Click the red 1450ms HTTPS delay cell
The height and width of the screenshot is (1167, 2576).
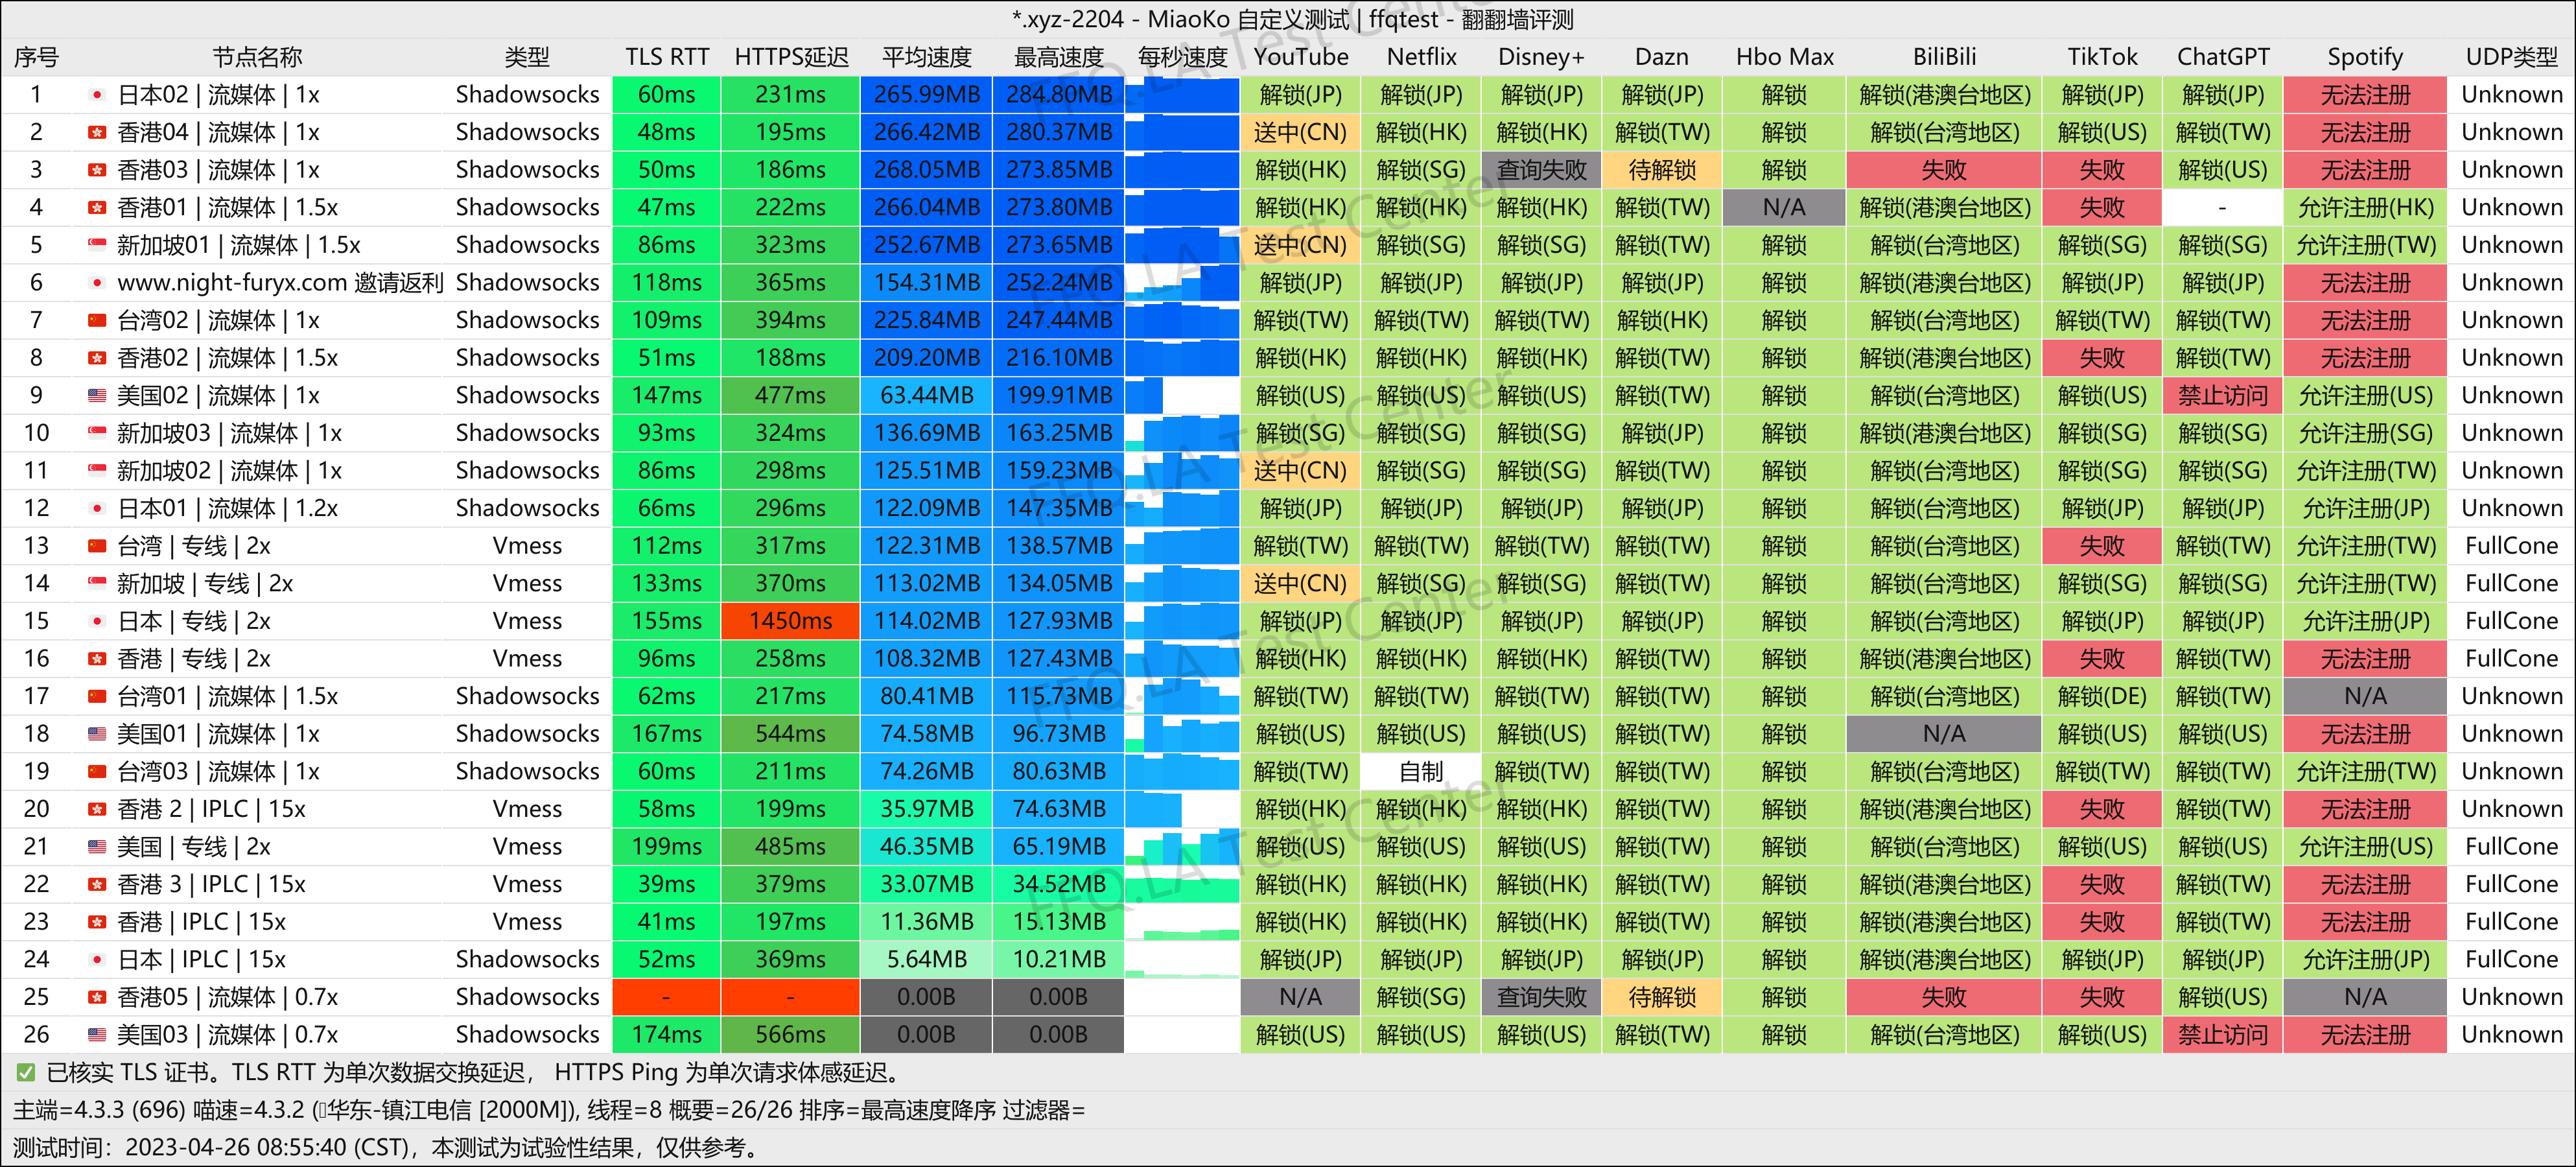click(x=790, y=621)
